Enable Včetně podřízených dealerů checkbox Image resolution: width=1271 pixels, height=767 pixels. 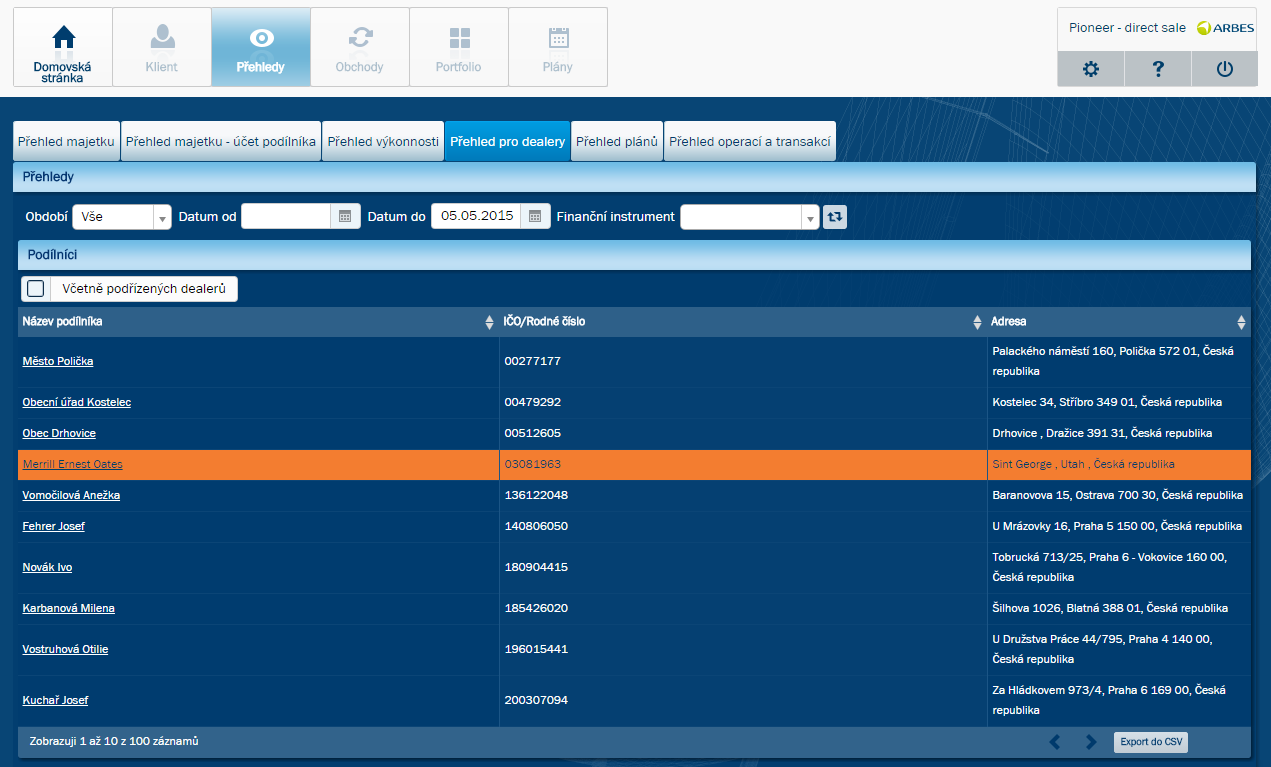point(36,289)
